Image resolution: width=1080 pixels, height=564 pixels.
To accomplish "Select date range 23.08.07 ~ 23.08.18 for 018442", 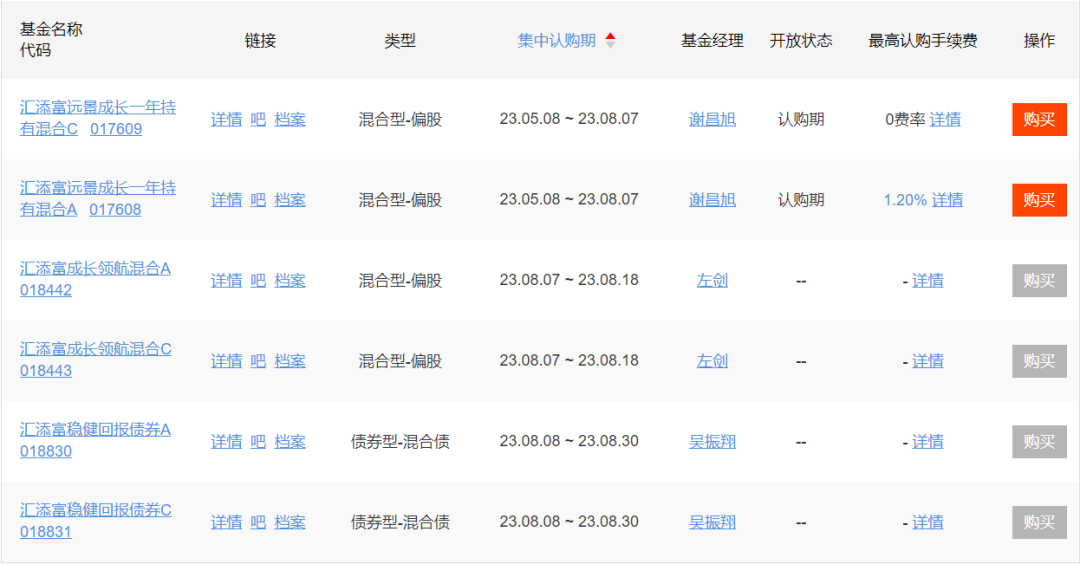I will click(x=569, y=280).
